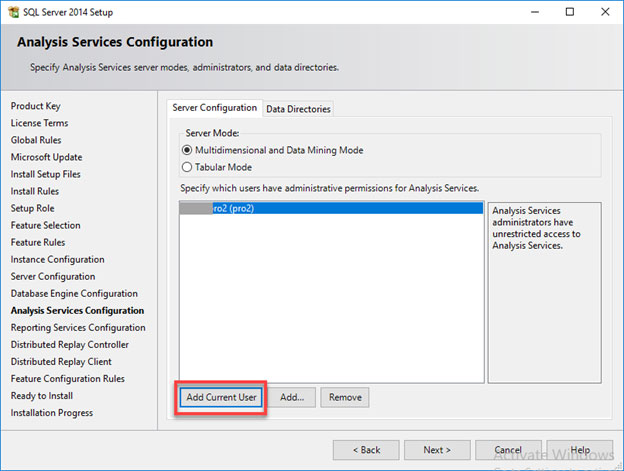Switch to the Server Configuration tab

214,108
